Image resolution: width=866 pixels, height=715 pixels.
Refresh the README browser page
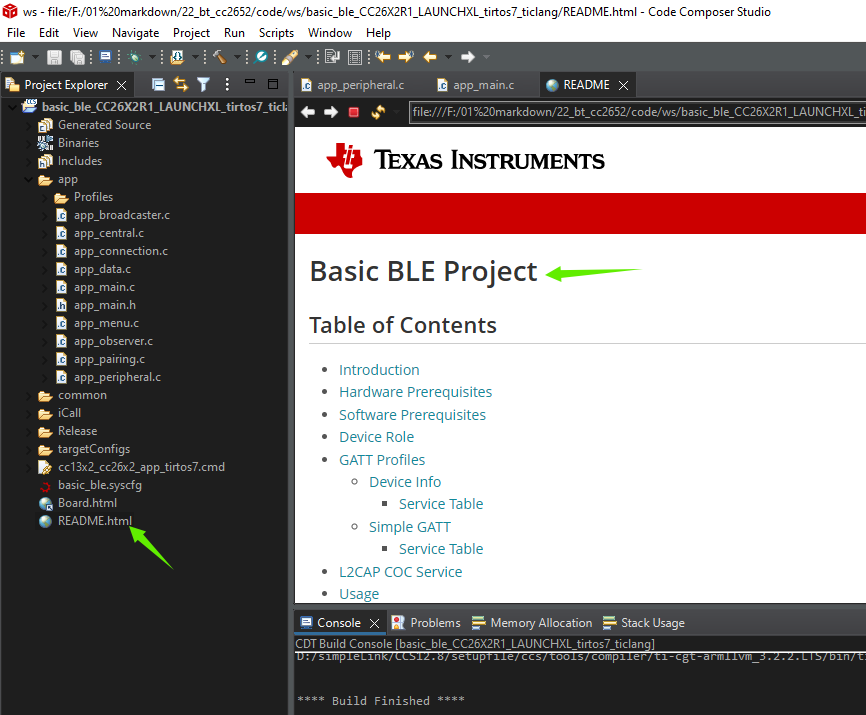coord(378,113)
